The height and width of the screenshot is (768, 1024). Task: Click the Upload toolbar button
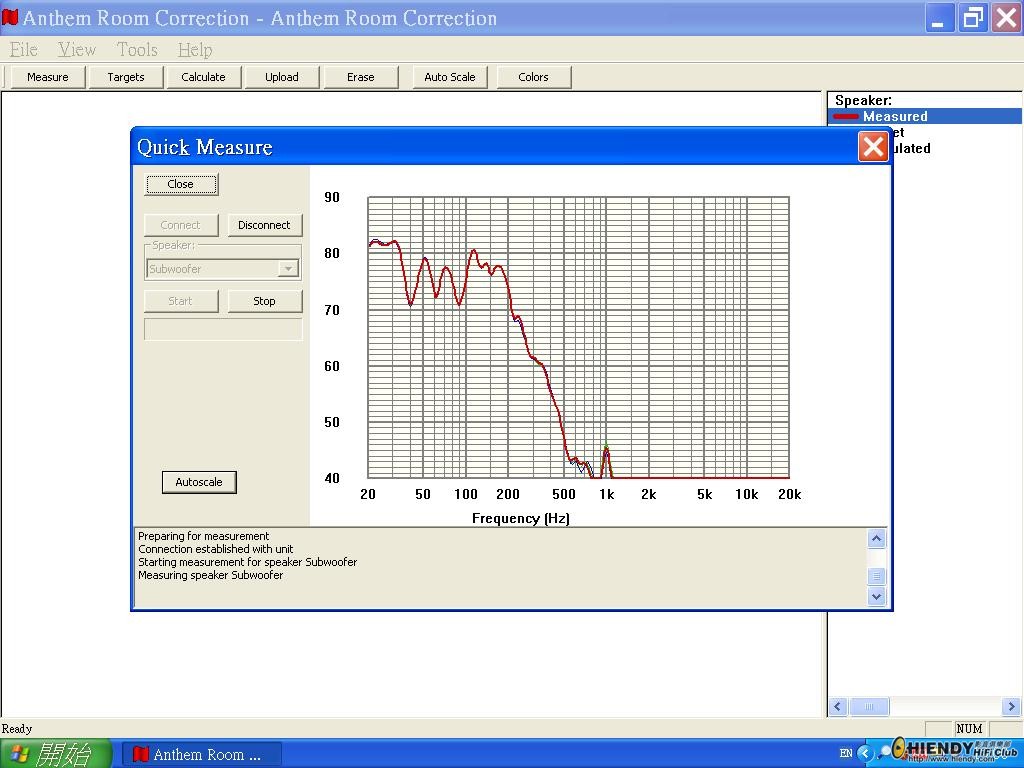[281, 77]
